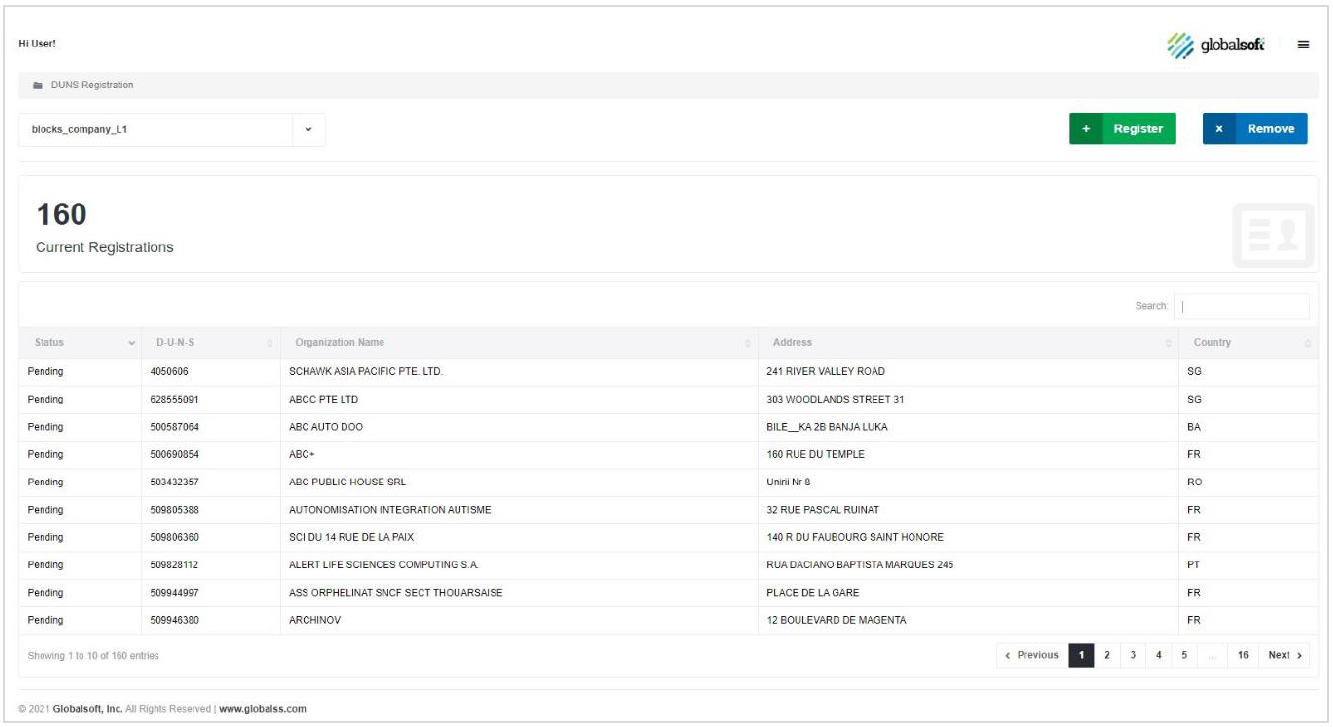Sort by D-U-N-S column
The image size is (1333, 727).
pyautogui.click(x=210, y=343)
